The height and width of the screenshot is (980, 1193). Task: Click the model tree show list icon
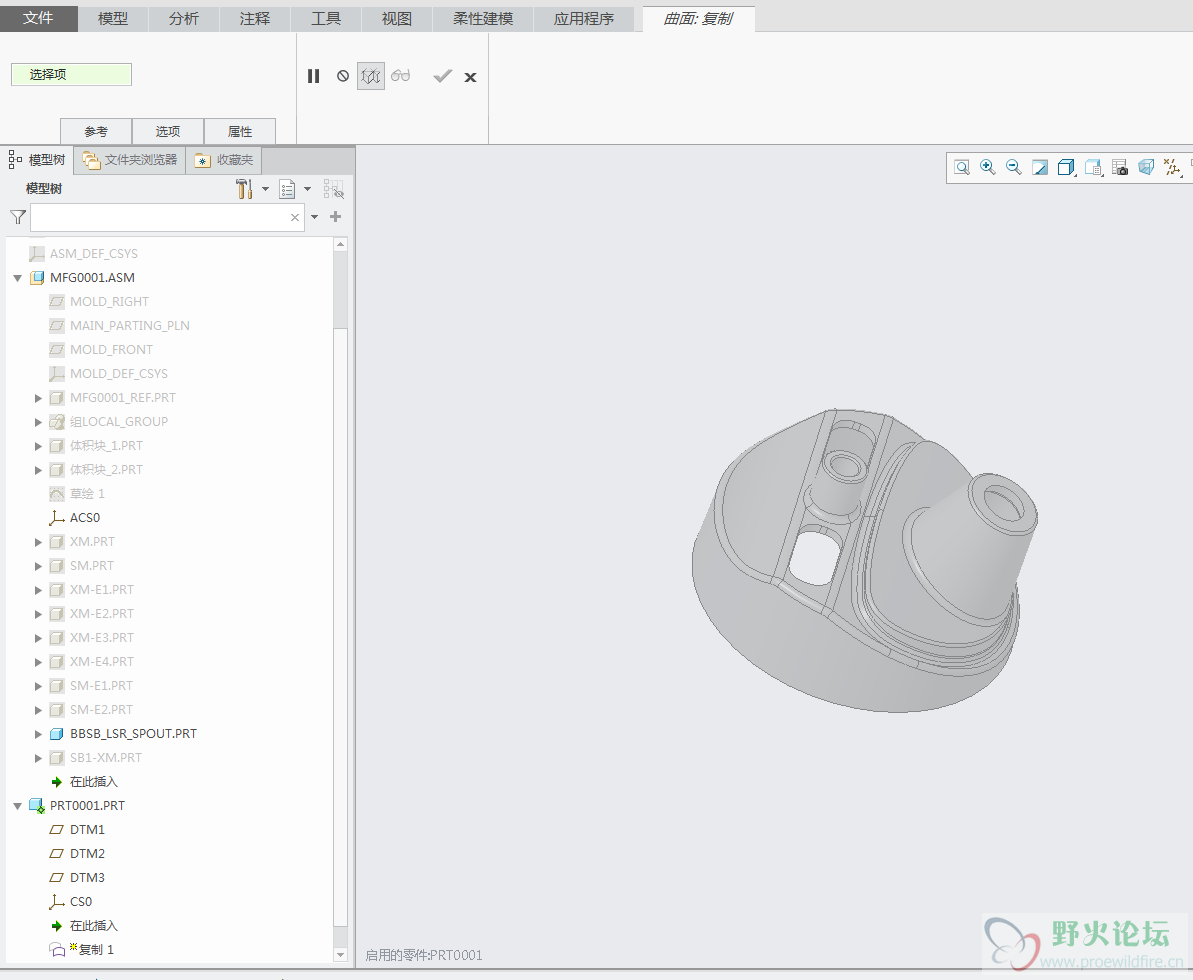287,189
